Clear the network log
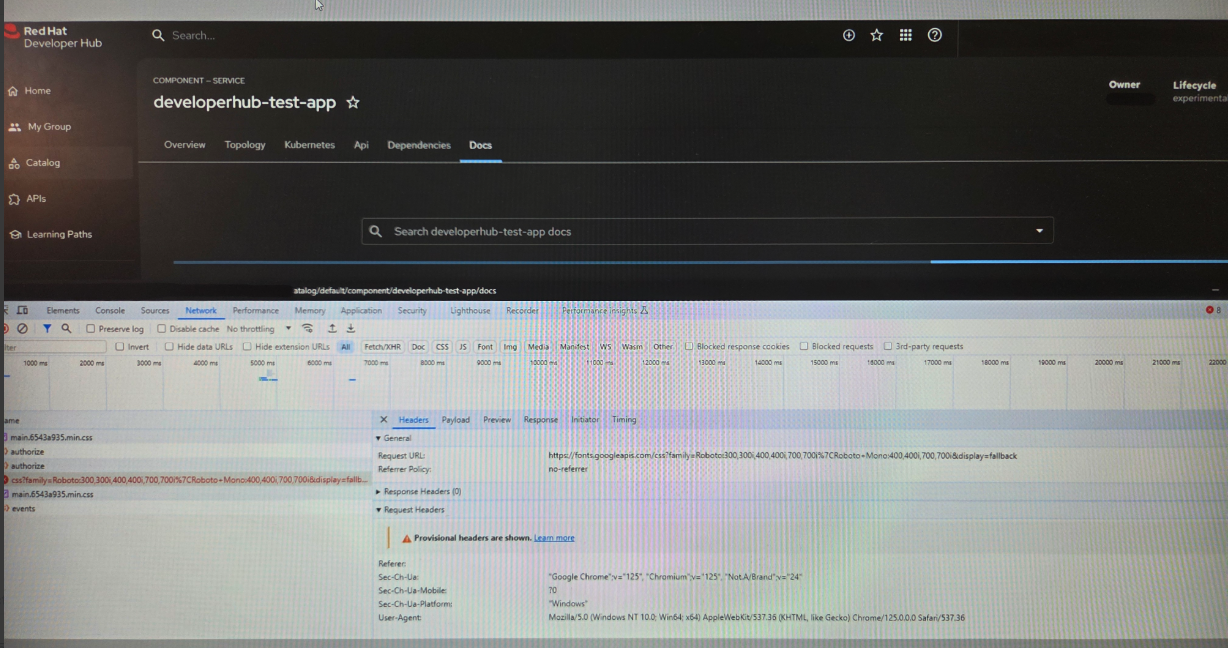1228x648 pixels. tap(22, 328)
